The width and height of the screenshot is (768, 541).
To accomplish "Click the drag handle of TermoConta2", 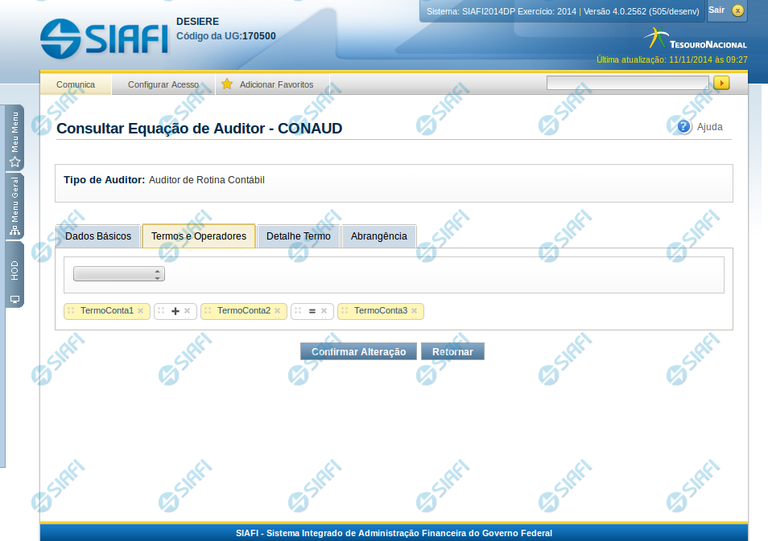I will [207, 310].
